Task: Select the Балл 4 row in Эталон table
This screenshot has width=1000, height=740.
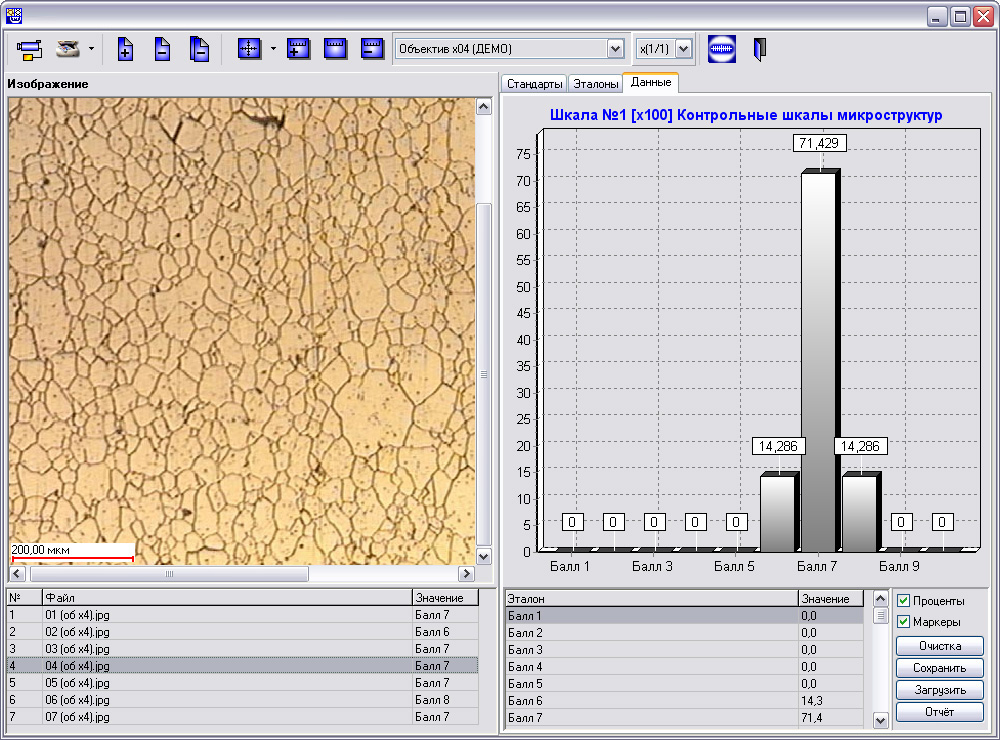Action: tap(684, 667)
